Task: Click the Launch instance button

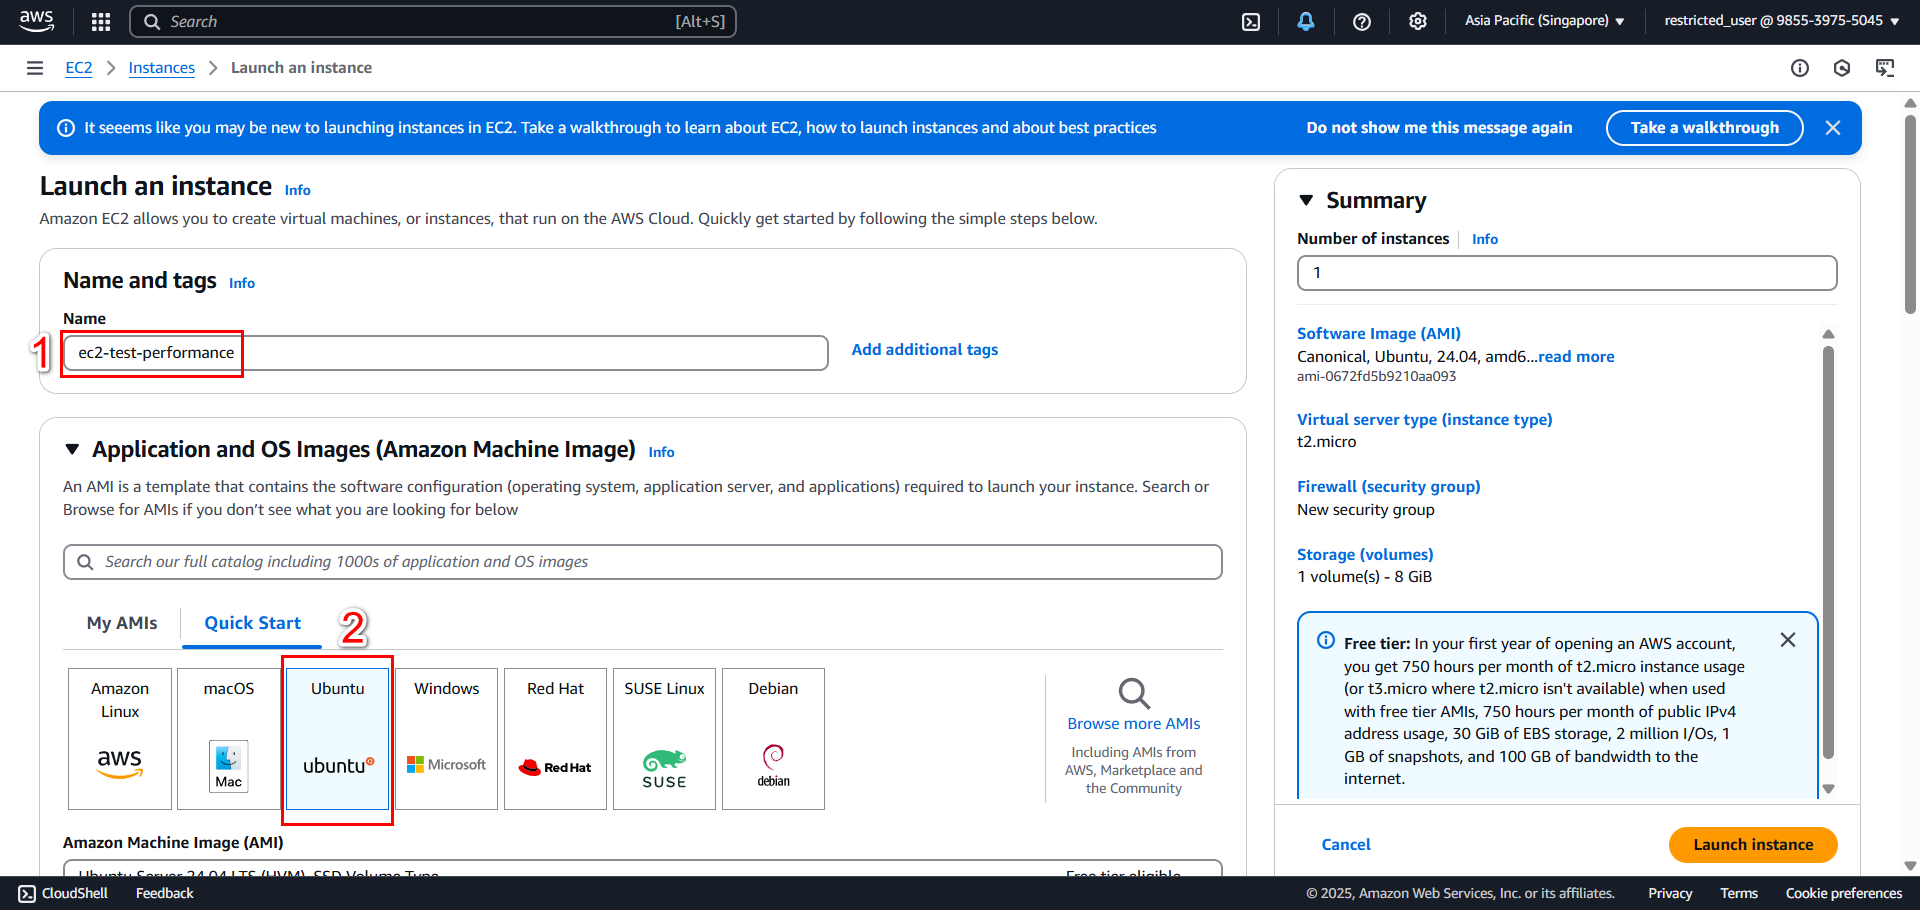Action: [x=1753, y=845]
